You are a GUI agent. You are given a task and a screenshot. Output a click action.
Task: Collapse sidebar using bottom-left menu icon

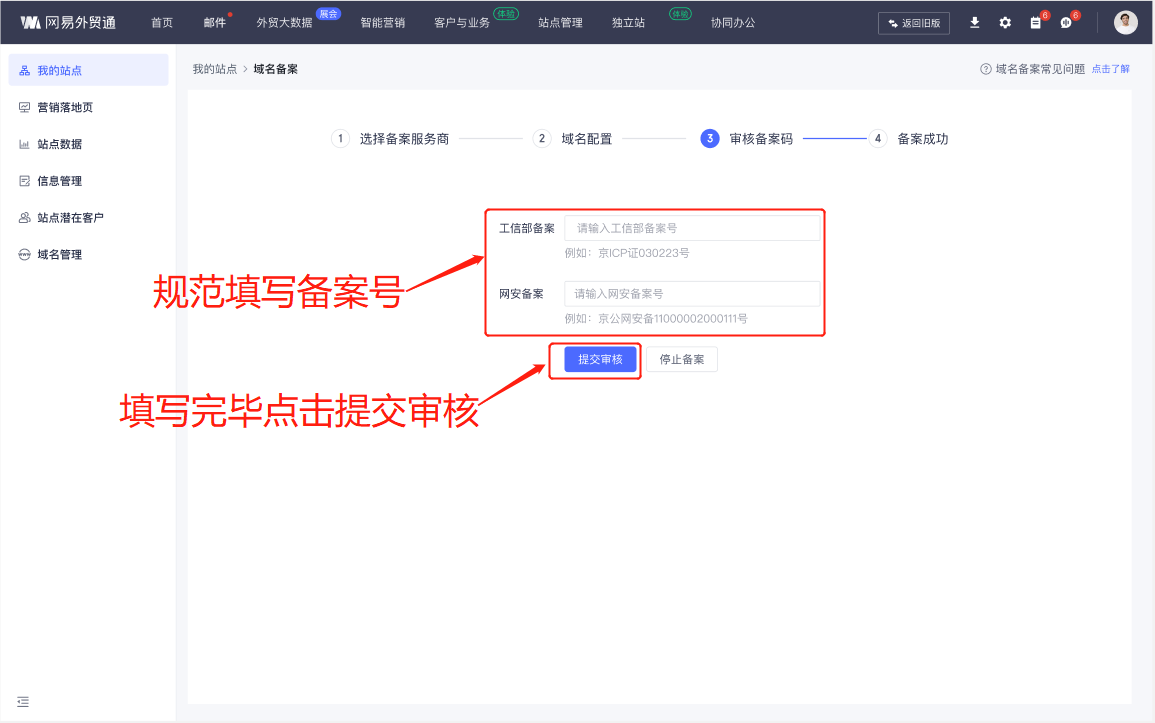23,702
